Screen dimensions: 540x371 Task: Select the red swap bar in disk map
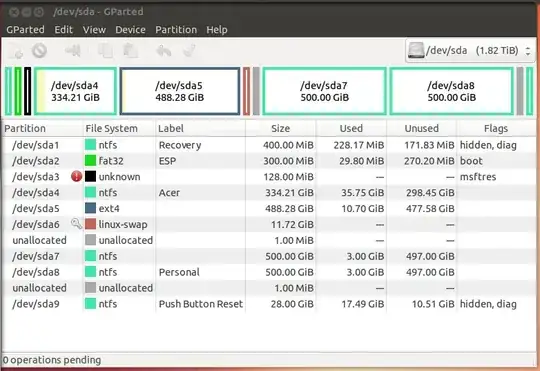247,91
